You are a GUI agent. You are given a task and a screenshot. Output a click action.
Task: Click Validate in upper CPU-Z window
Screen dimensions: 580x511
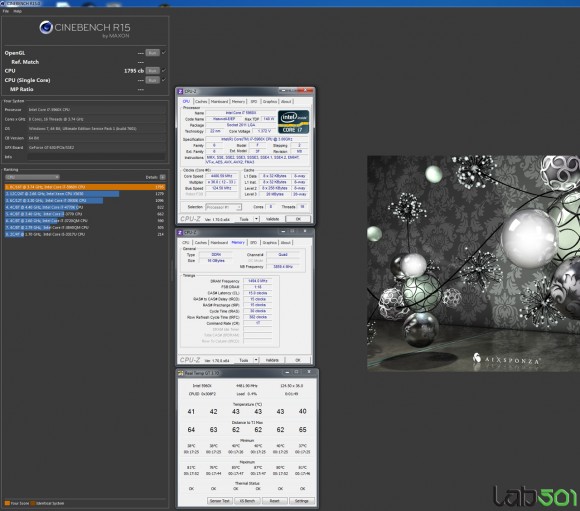click(273, 219)
